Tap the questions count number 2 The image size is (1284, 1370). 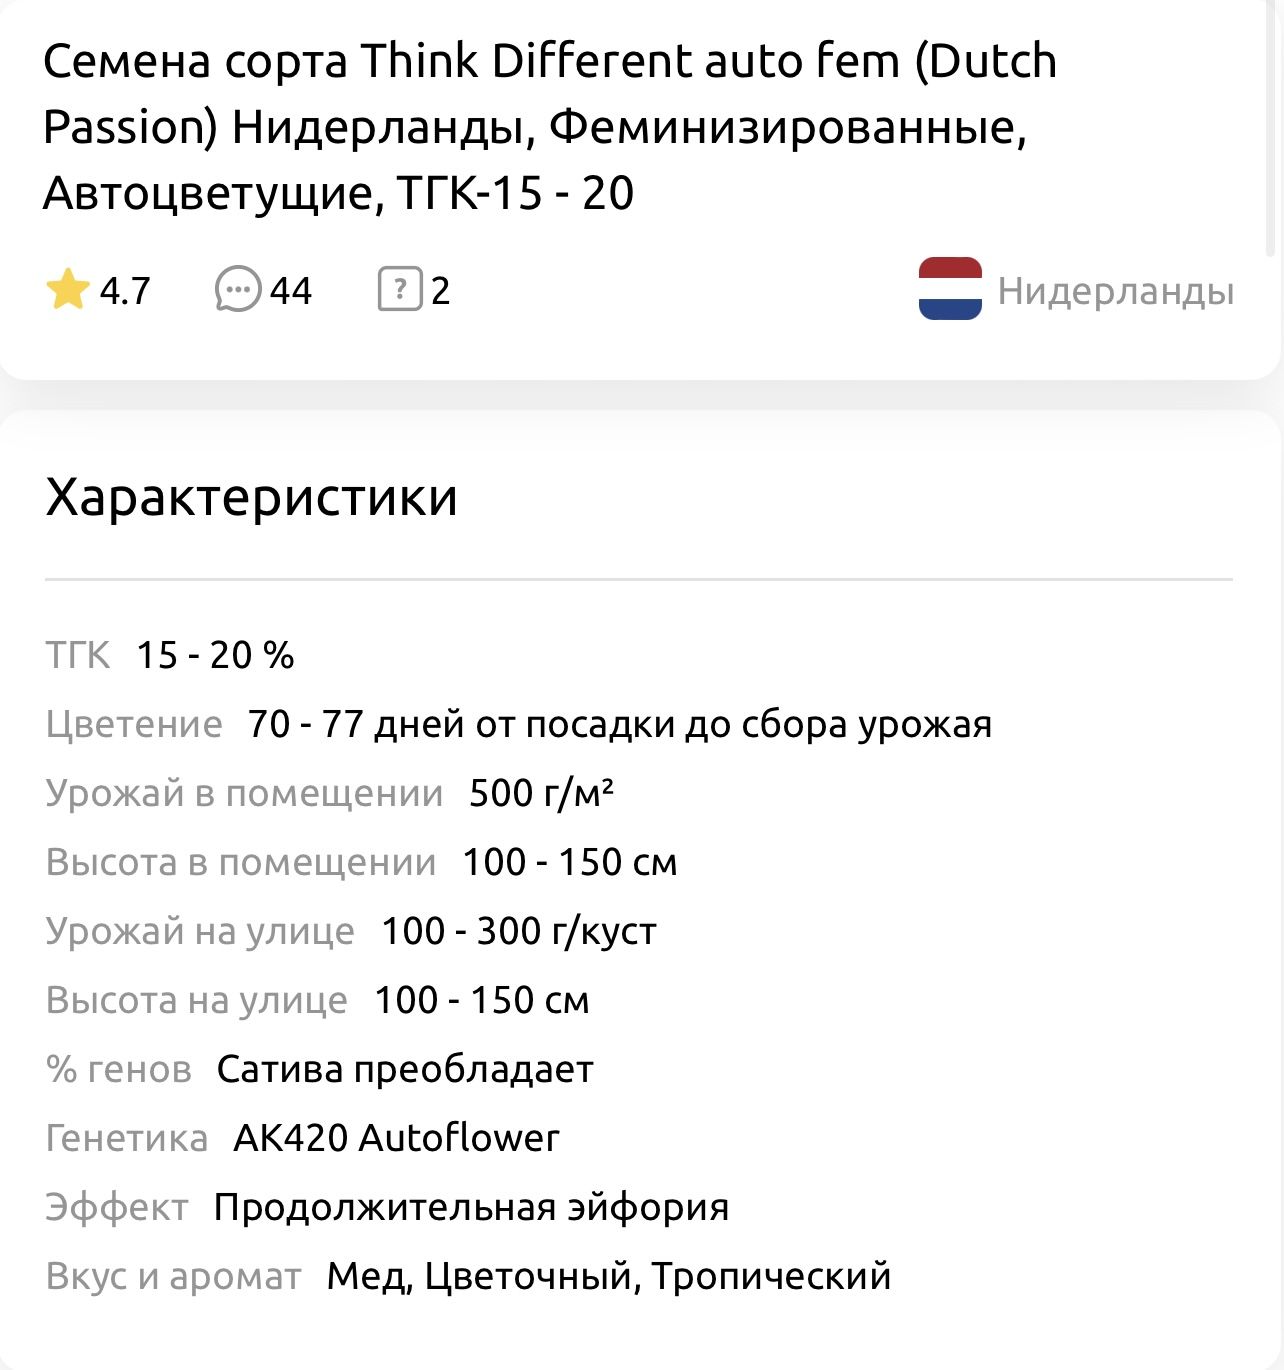click(x=440, y=291)
